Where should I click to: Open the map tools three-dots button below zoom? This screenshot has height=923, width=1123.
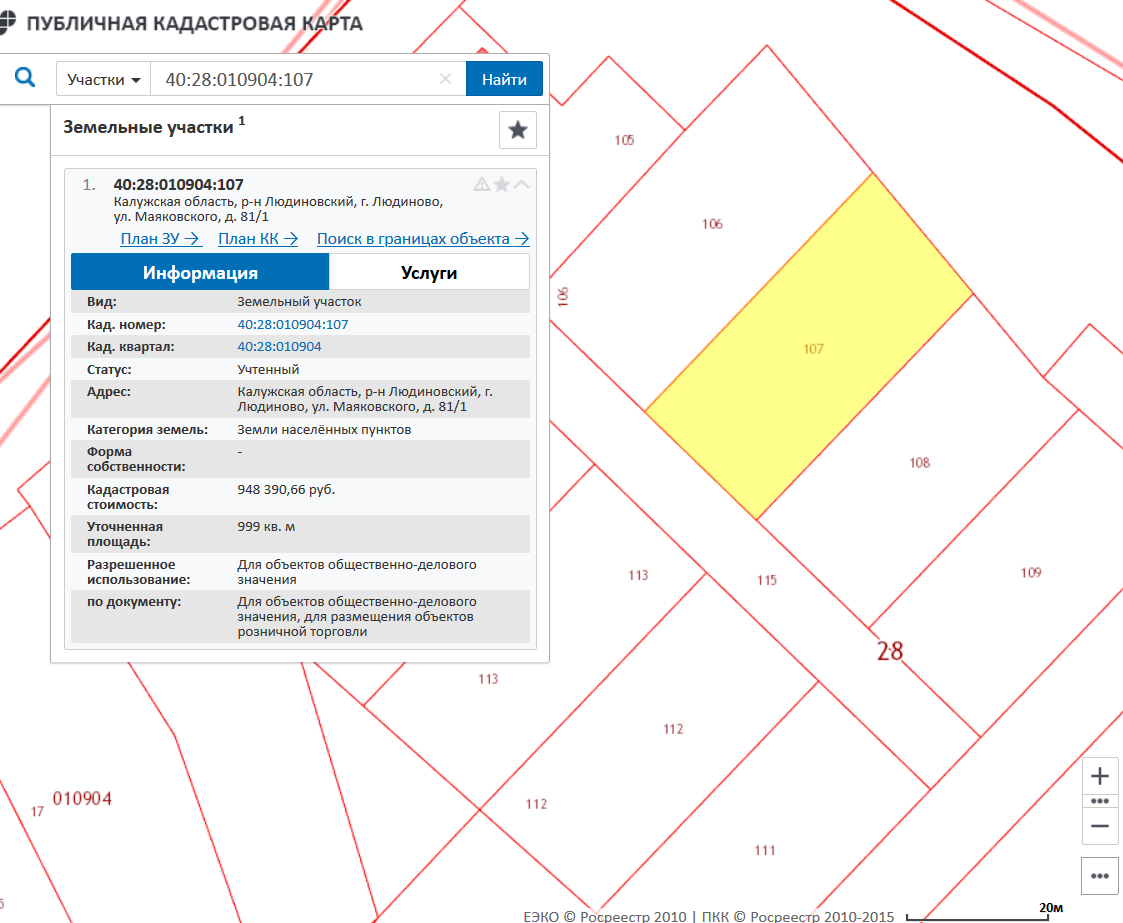[x=1100, y=875]
